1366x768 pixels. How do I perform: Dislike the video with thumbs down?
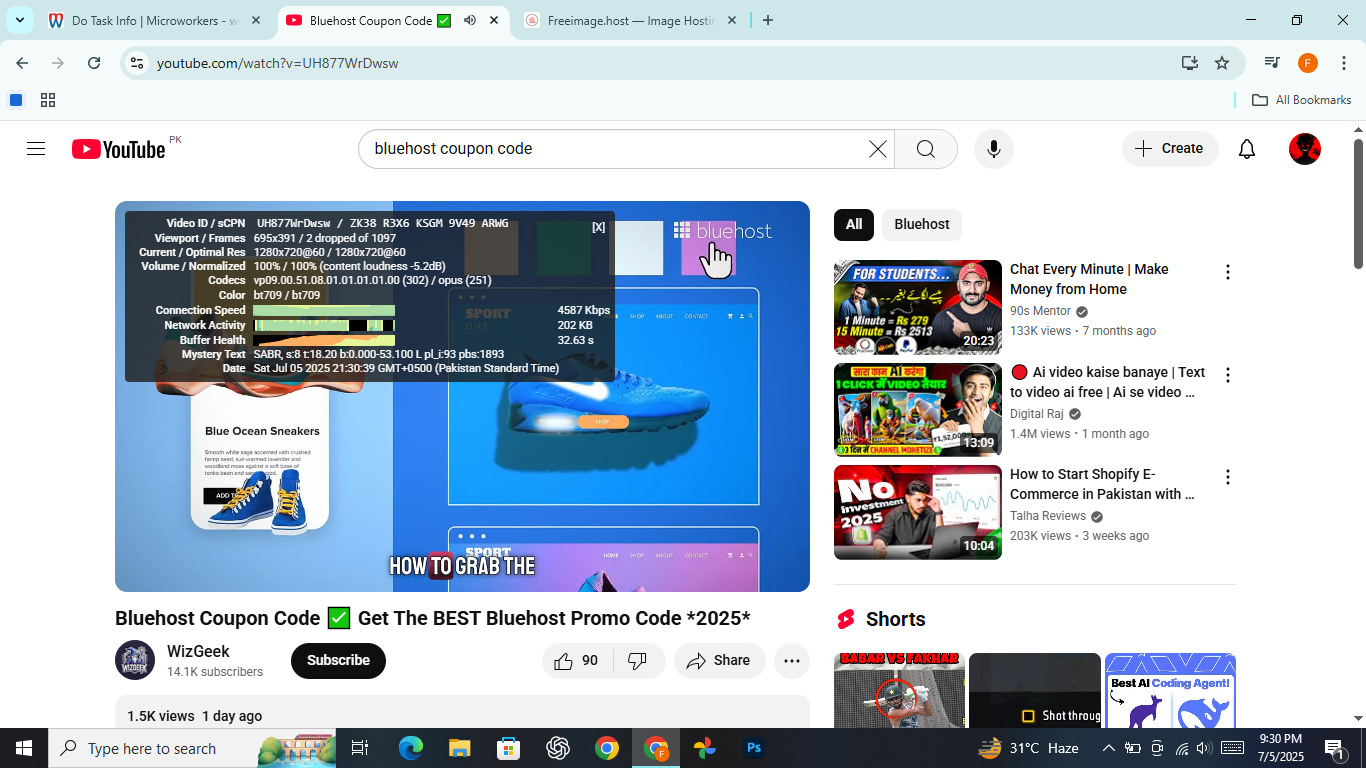637,660
